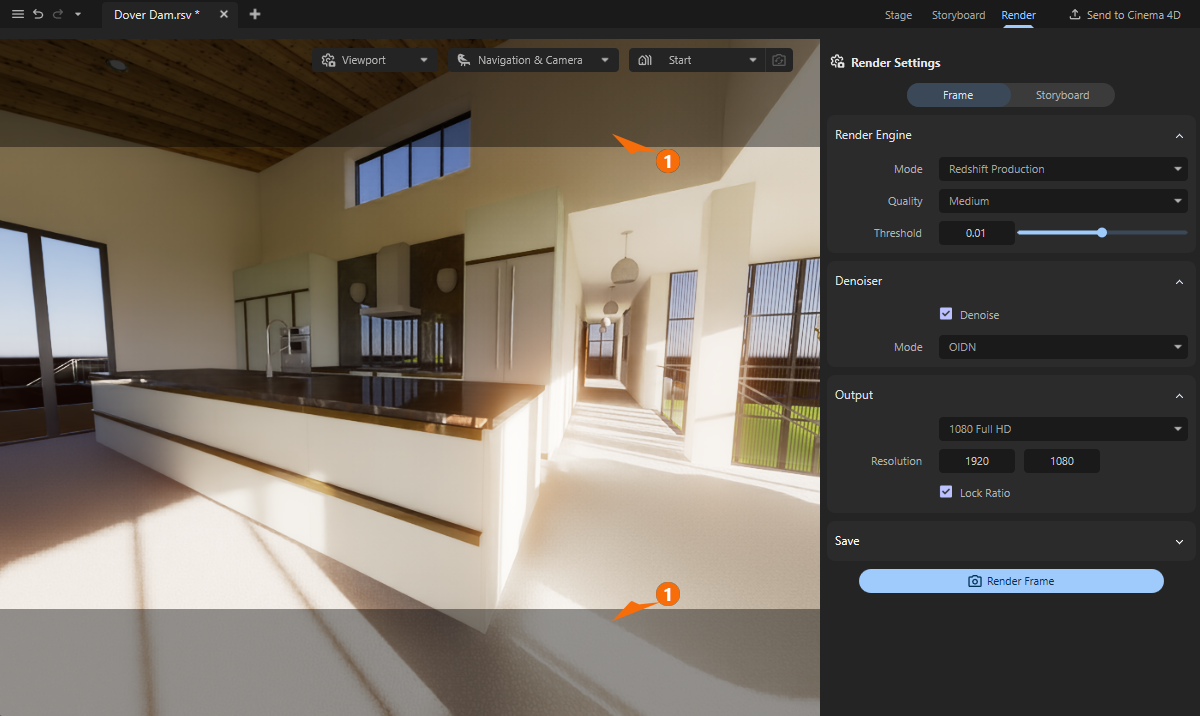Click the Render Frame button

point(1011,581)
